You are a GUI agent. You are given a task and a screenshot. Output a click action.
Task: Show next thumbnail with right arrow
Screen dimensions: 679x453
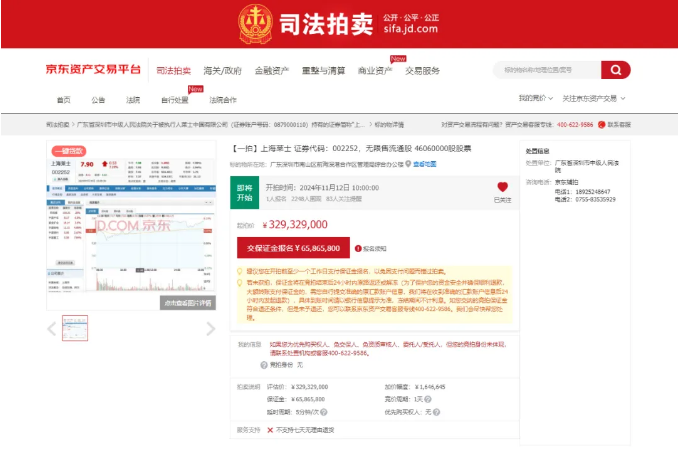(210, 329)
